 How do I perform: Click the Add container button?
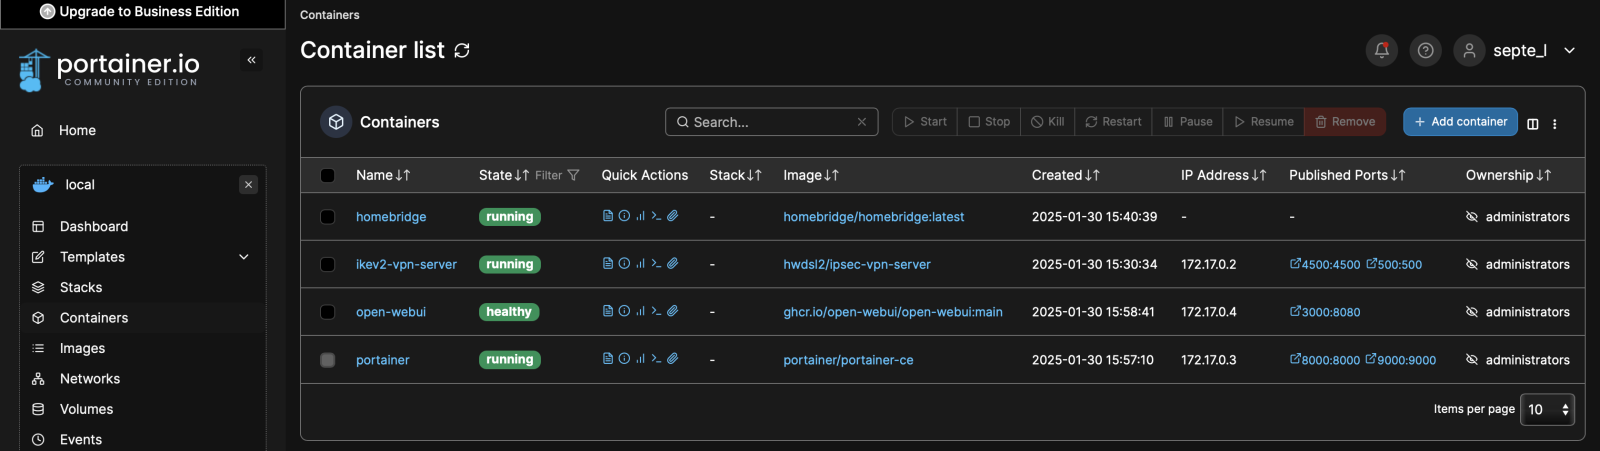pyautogui.click(x=1460, y=122)
